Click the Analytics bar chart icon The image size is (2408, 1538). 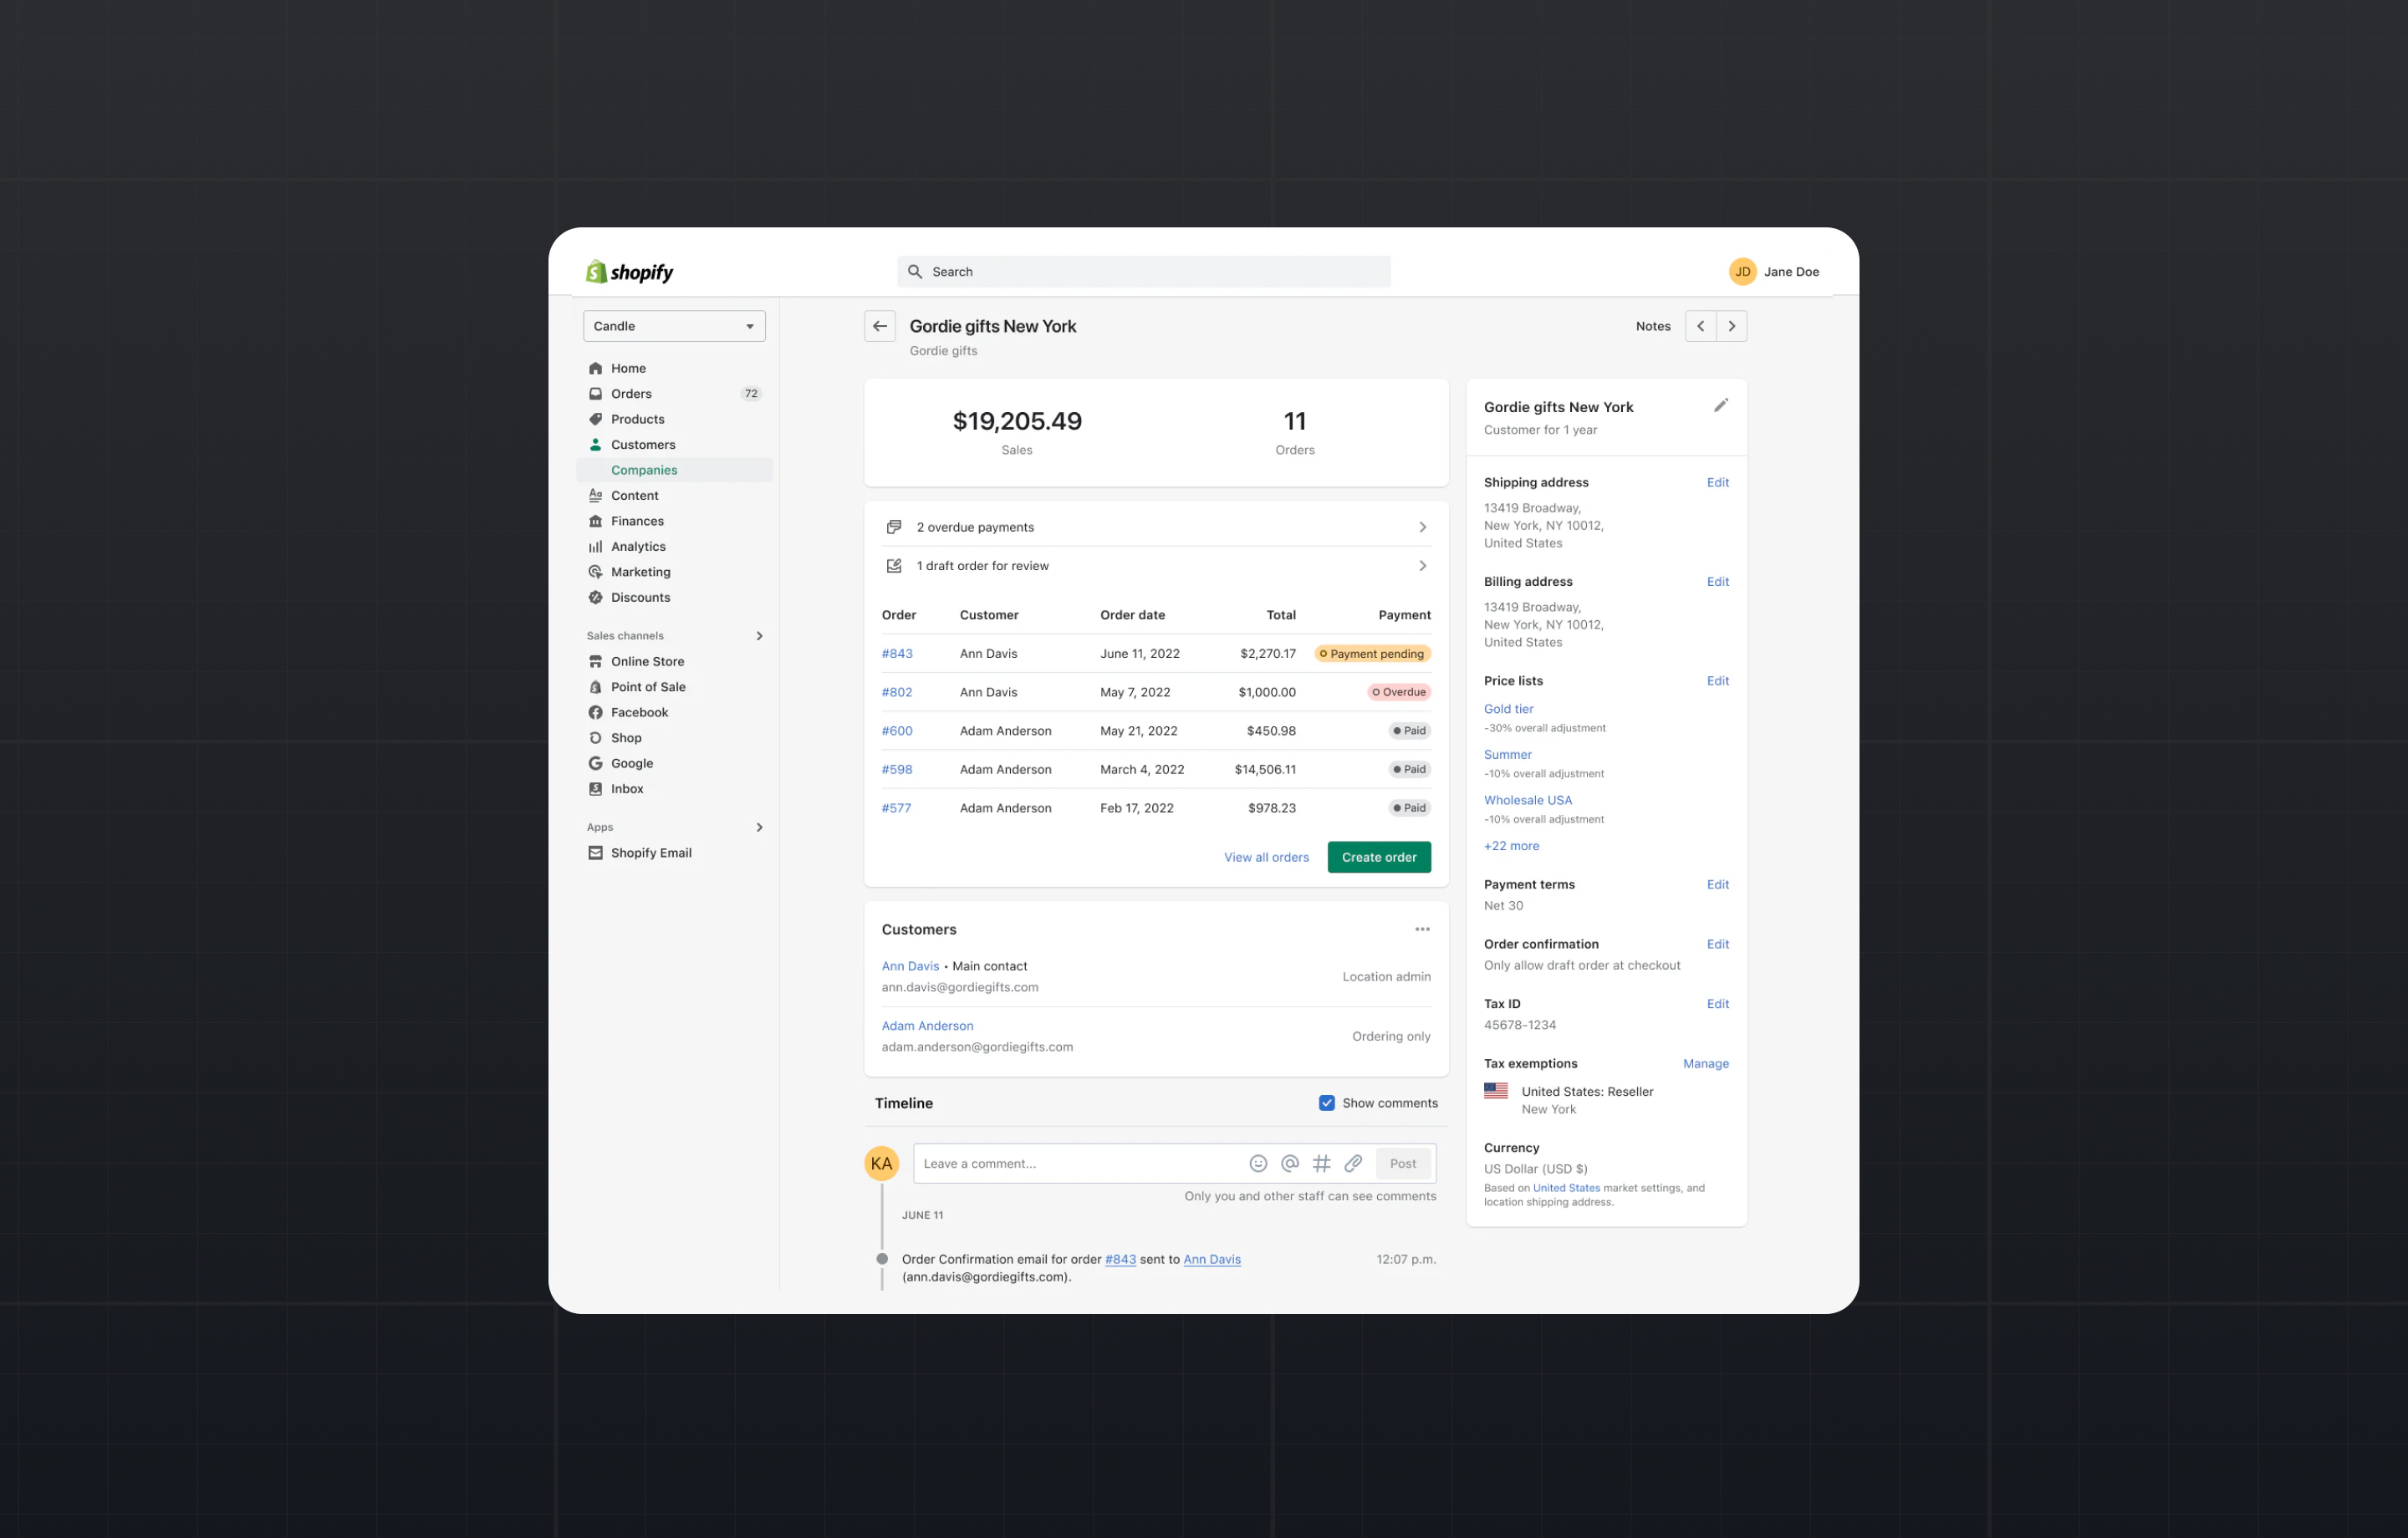tap(595, 547)
